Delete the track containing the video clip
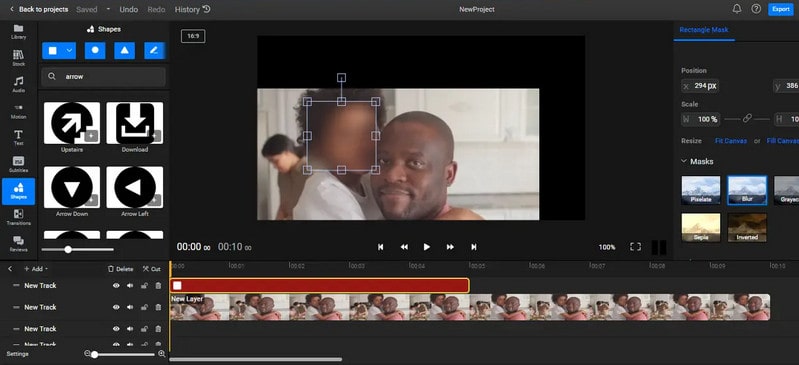Viewport: 799px width, 365px height. tap(158, 307)
